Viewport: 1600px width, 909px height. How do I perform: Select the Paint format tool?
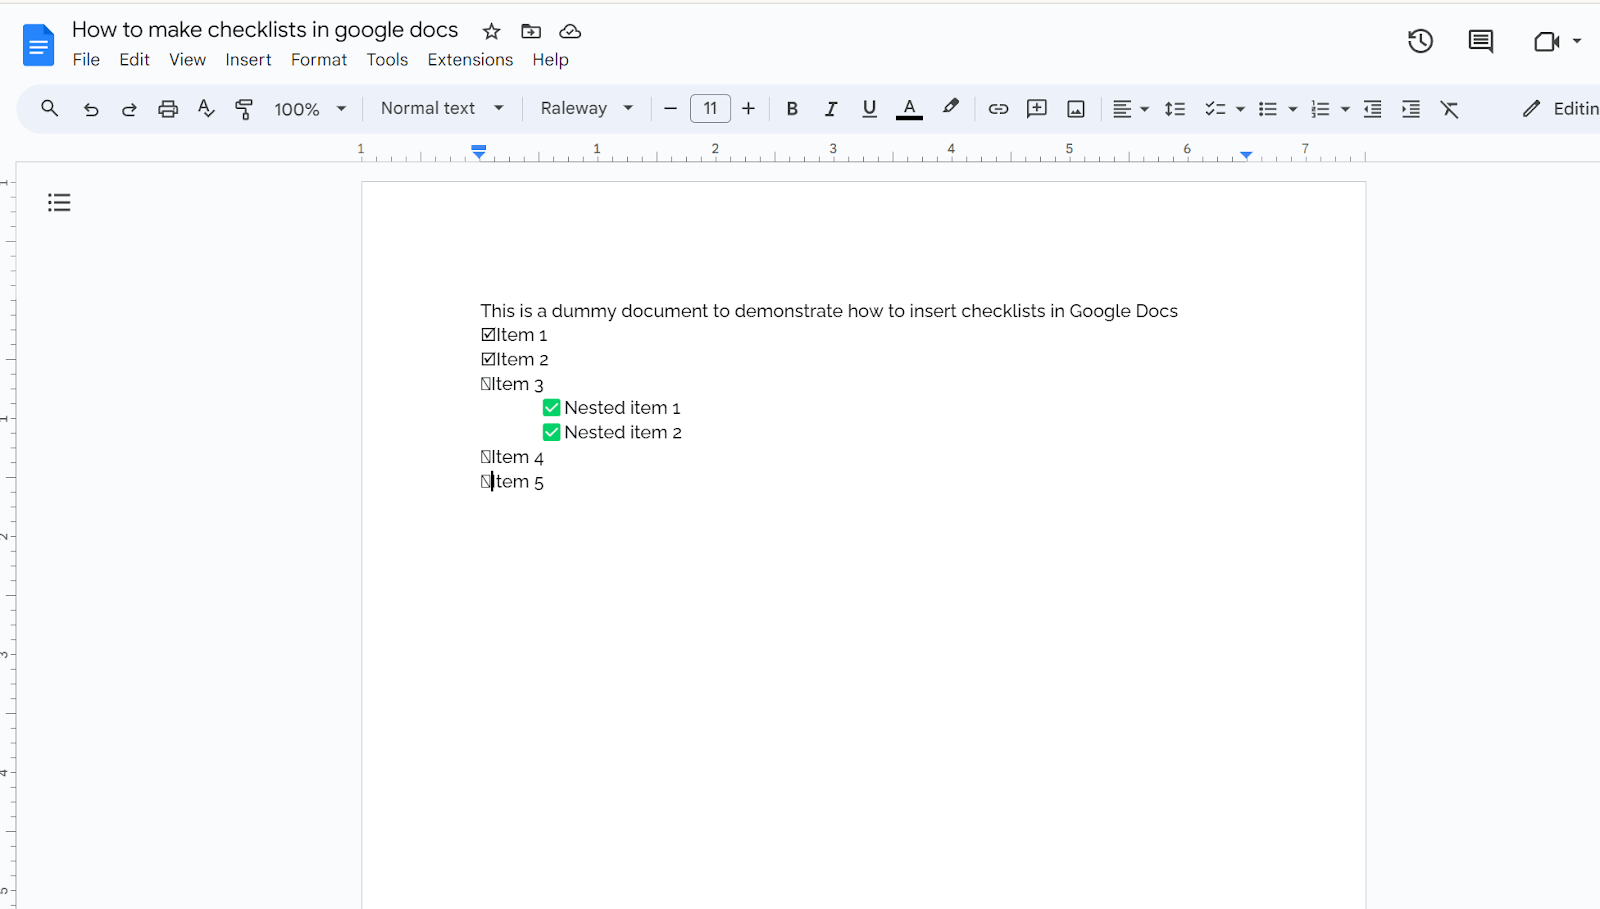tap(244, 108)
